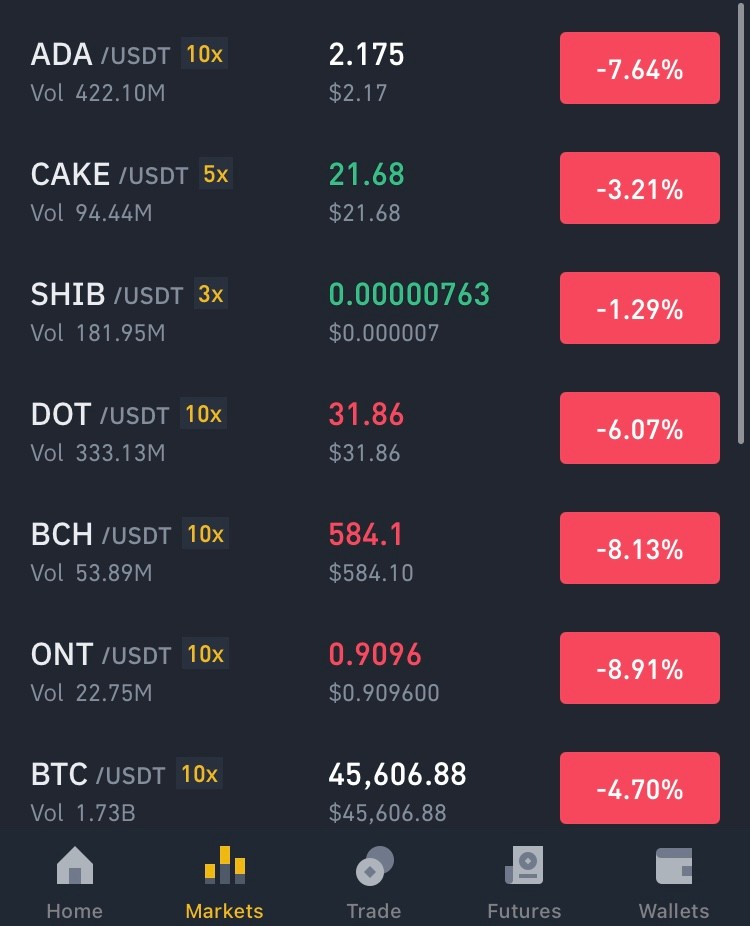Select the CAKE 5x leverage badge
Viewport: 750px width, 926px height.
point(216,174)
